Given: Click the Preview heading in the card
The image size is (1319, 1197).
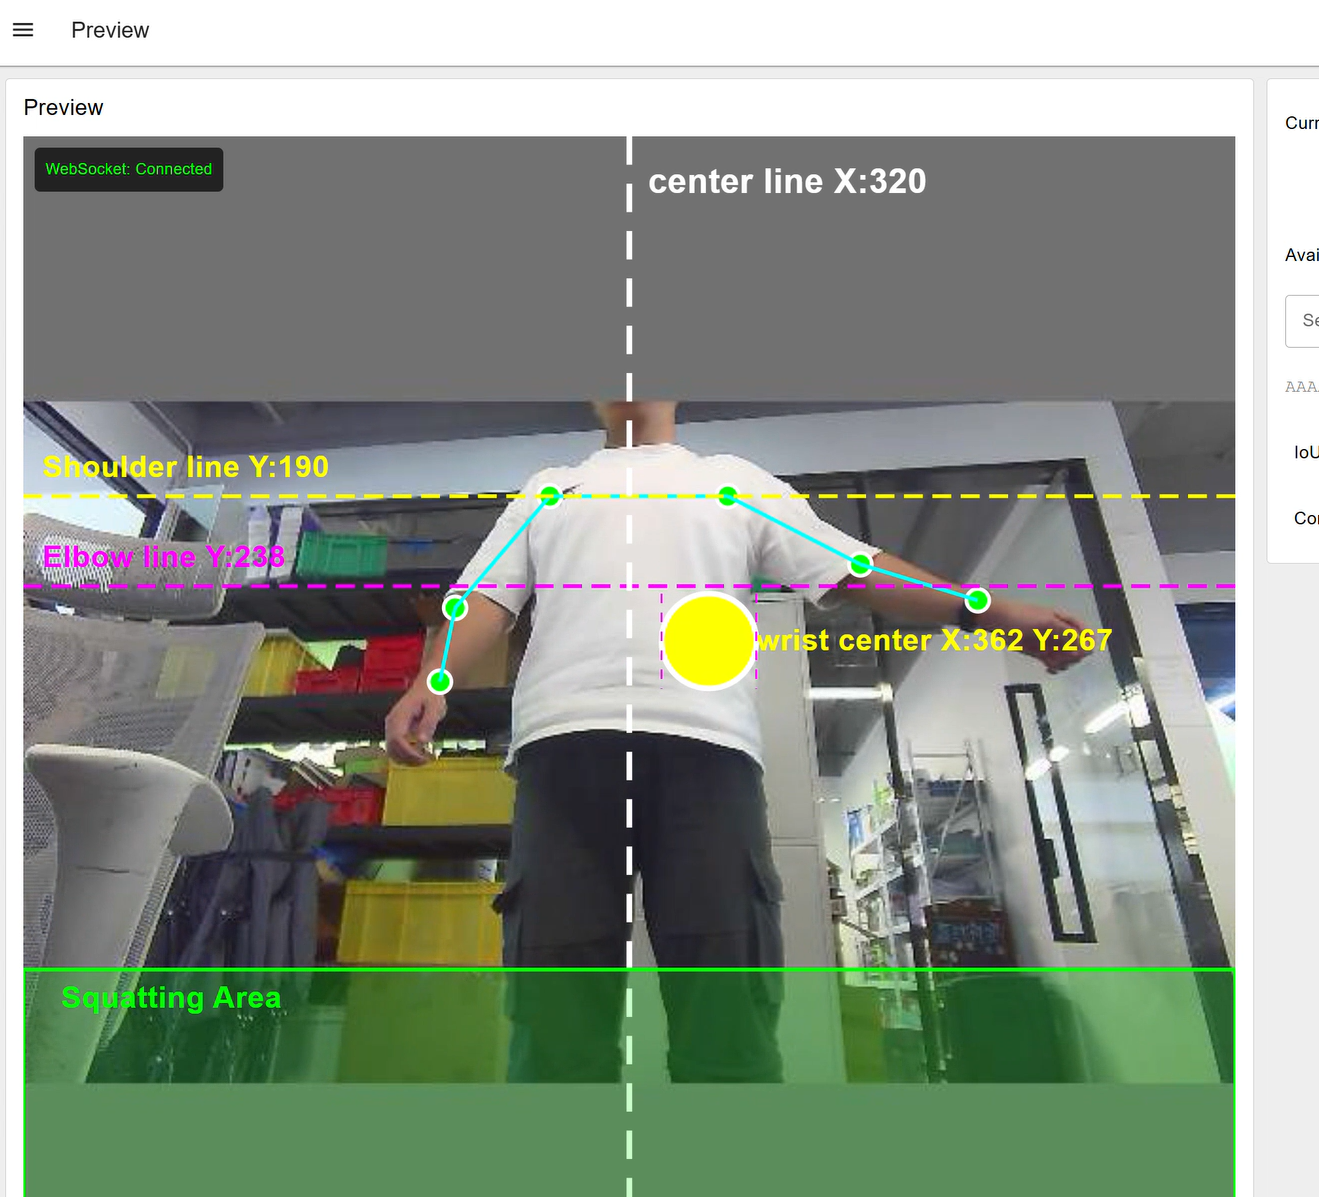Looking at the screenshot, I should (63, 107).
